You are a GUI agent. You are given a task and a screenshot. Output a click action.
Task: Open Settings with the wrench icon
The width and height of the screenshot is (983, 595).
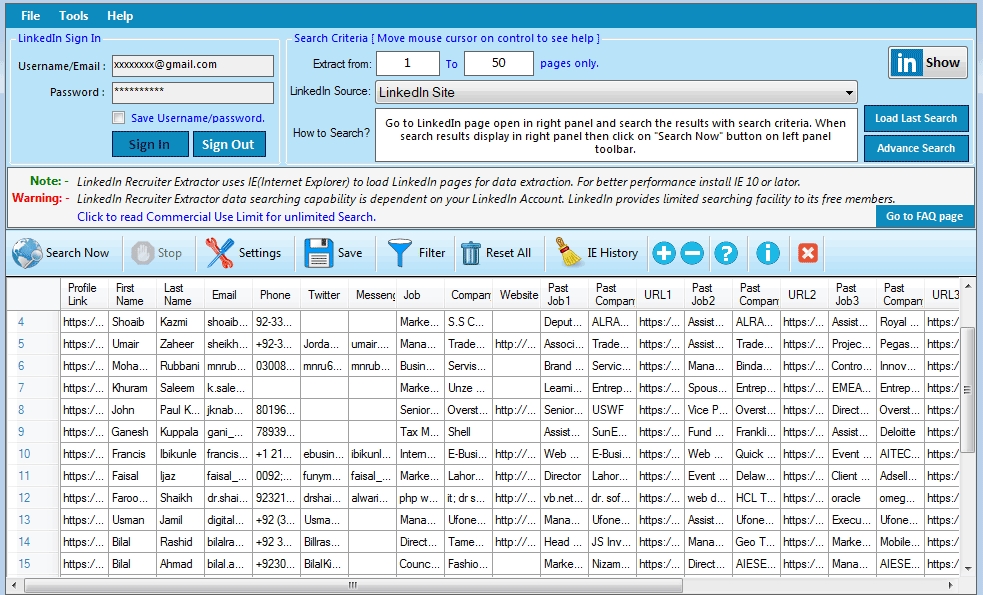pos(220,253)
